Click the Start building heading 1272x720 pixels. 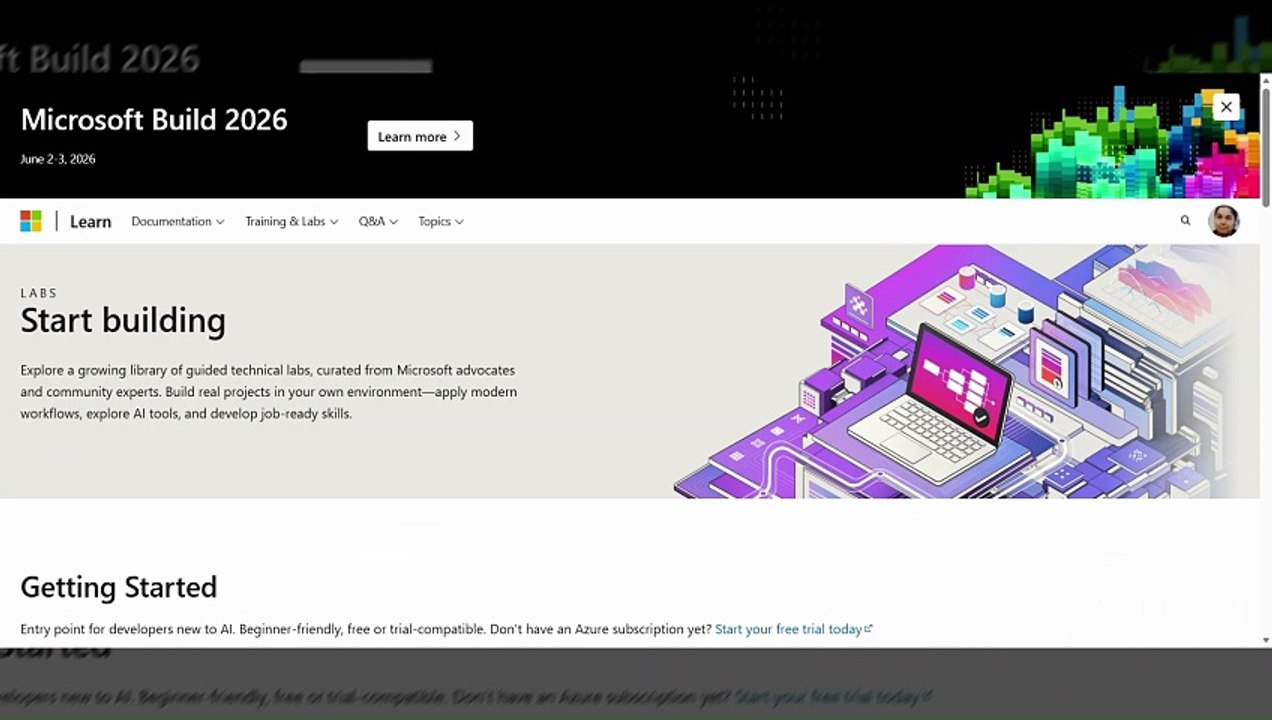pos(123,321)
